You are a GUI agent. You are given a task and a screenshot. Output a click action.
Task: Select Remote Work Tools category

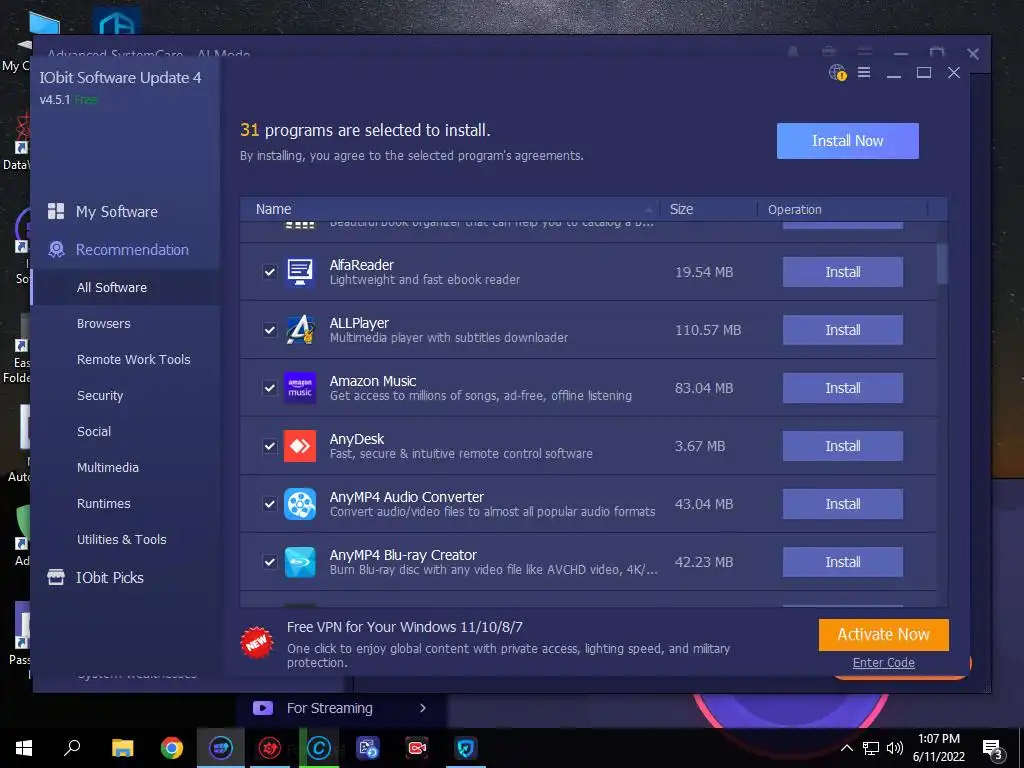point(133,359)
